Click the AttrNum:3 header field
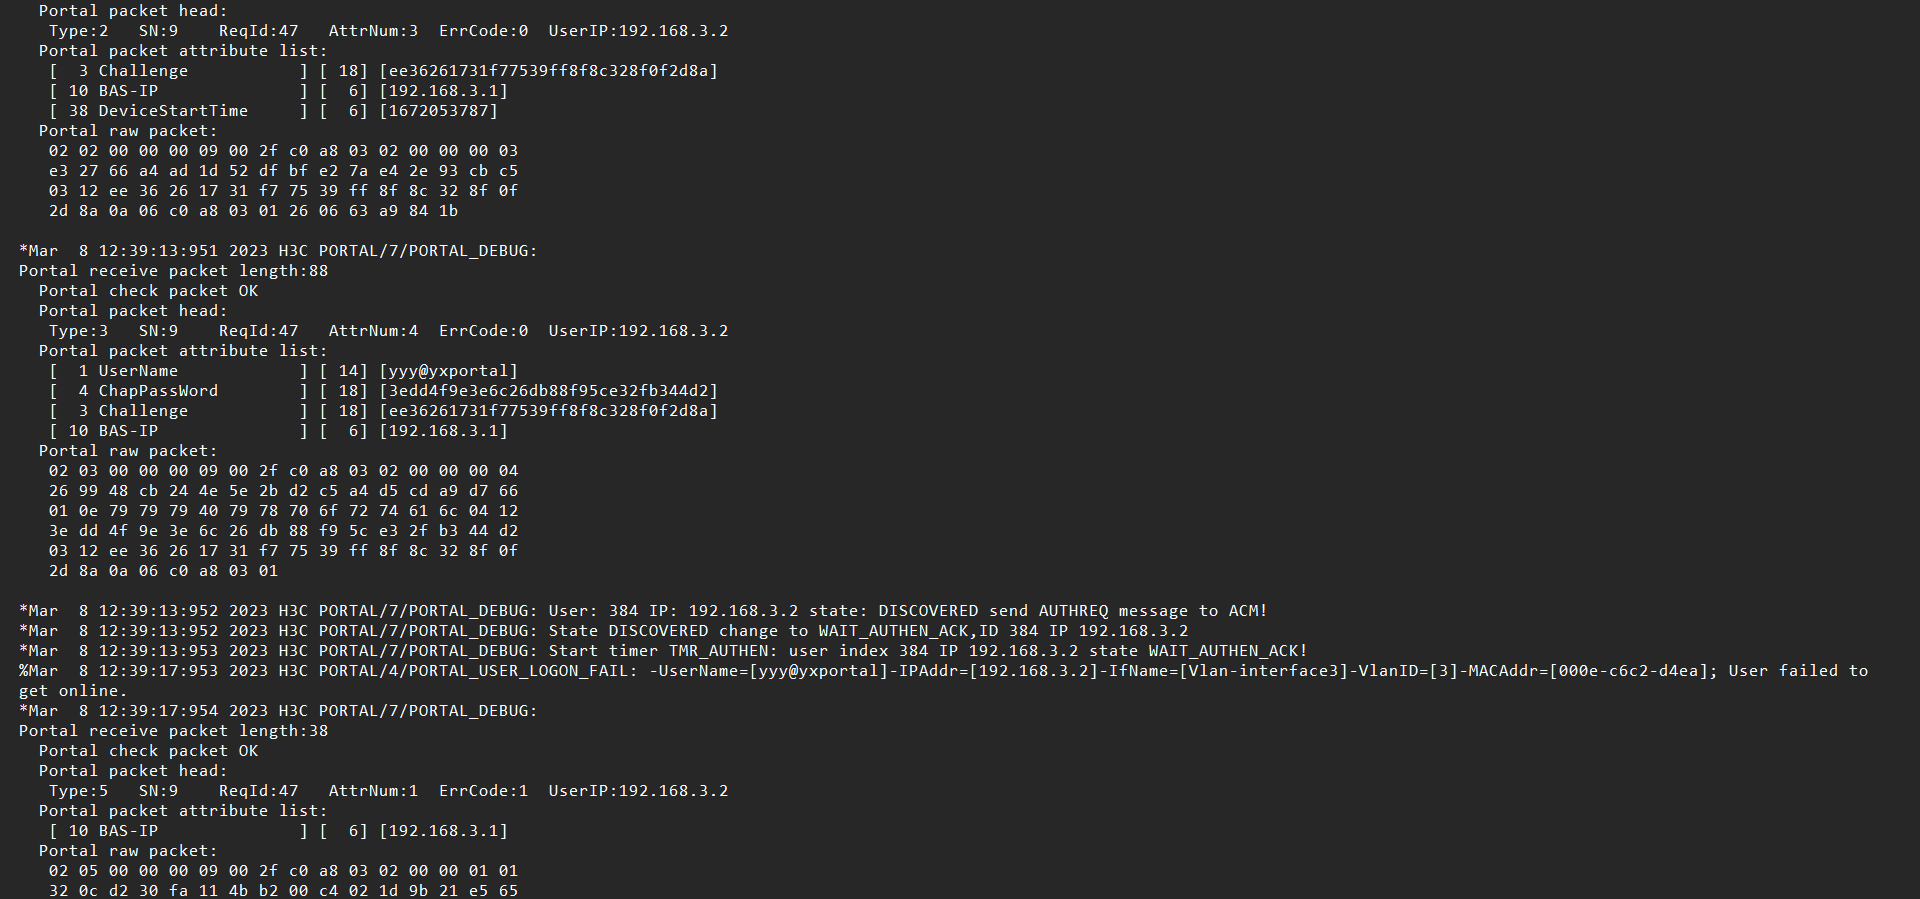Screen dimensions: 1920x899 [x=373, y=31]
